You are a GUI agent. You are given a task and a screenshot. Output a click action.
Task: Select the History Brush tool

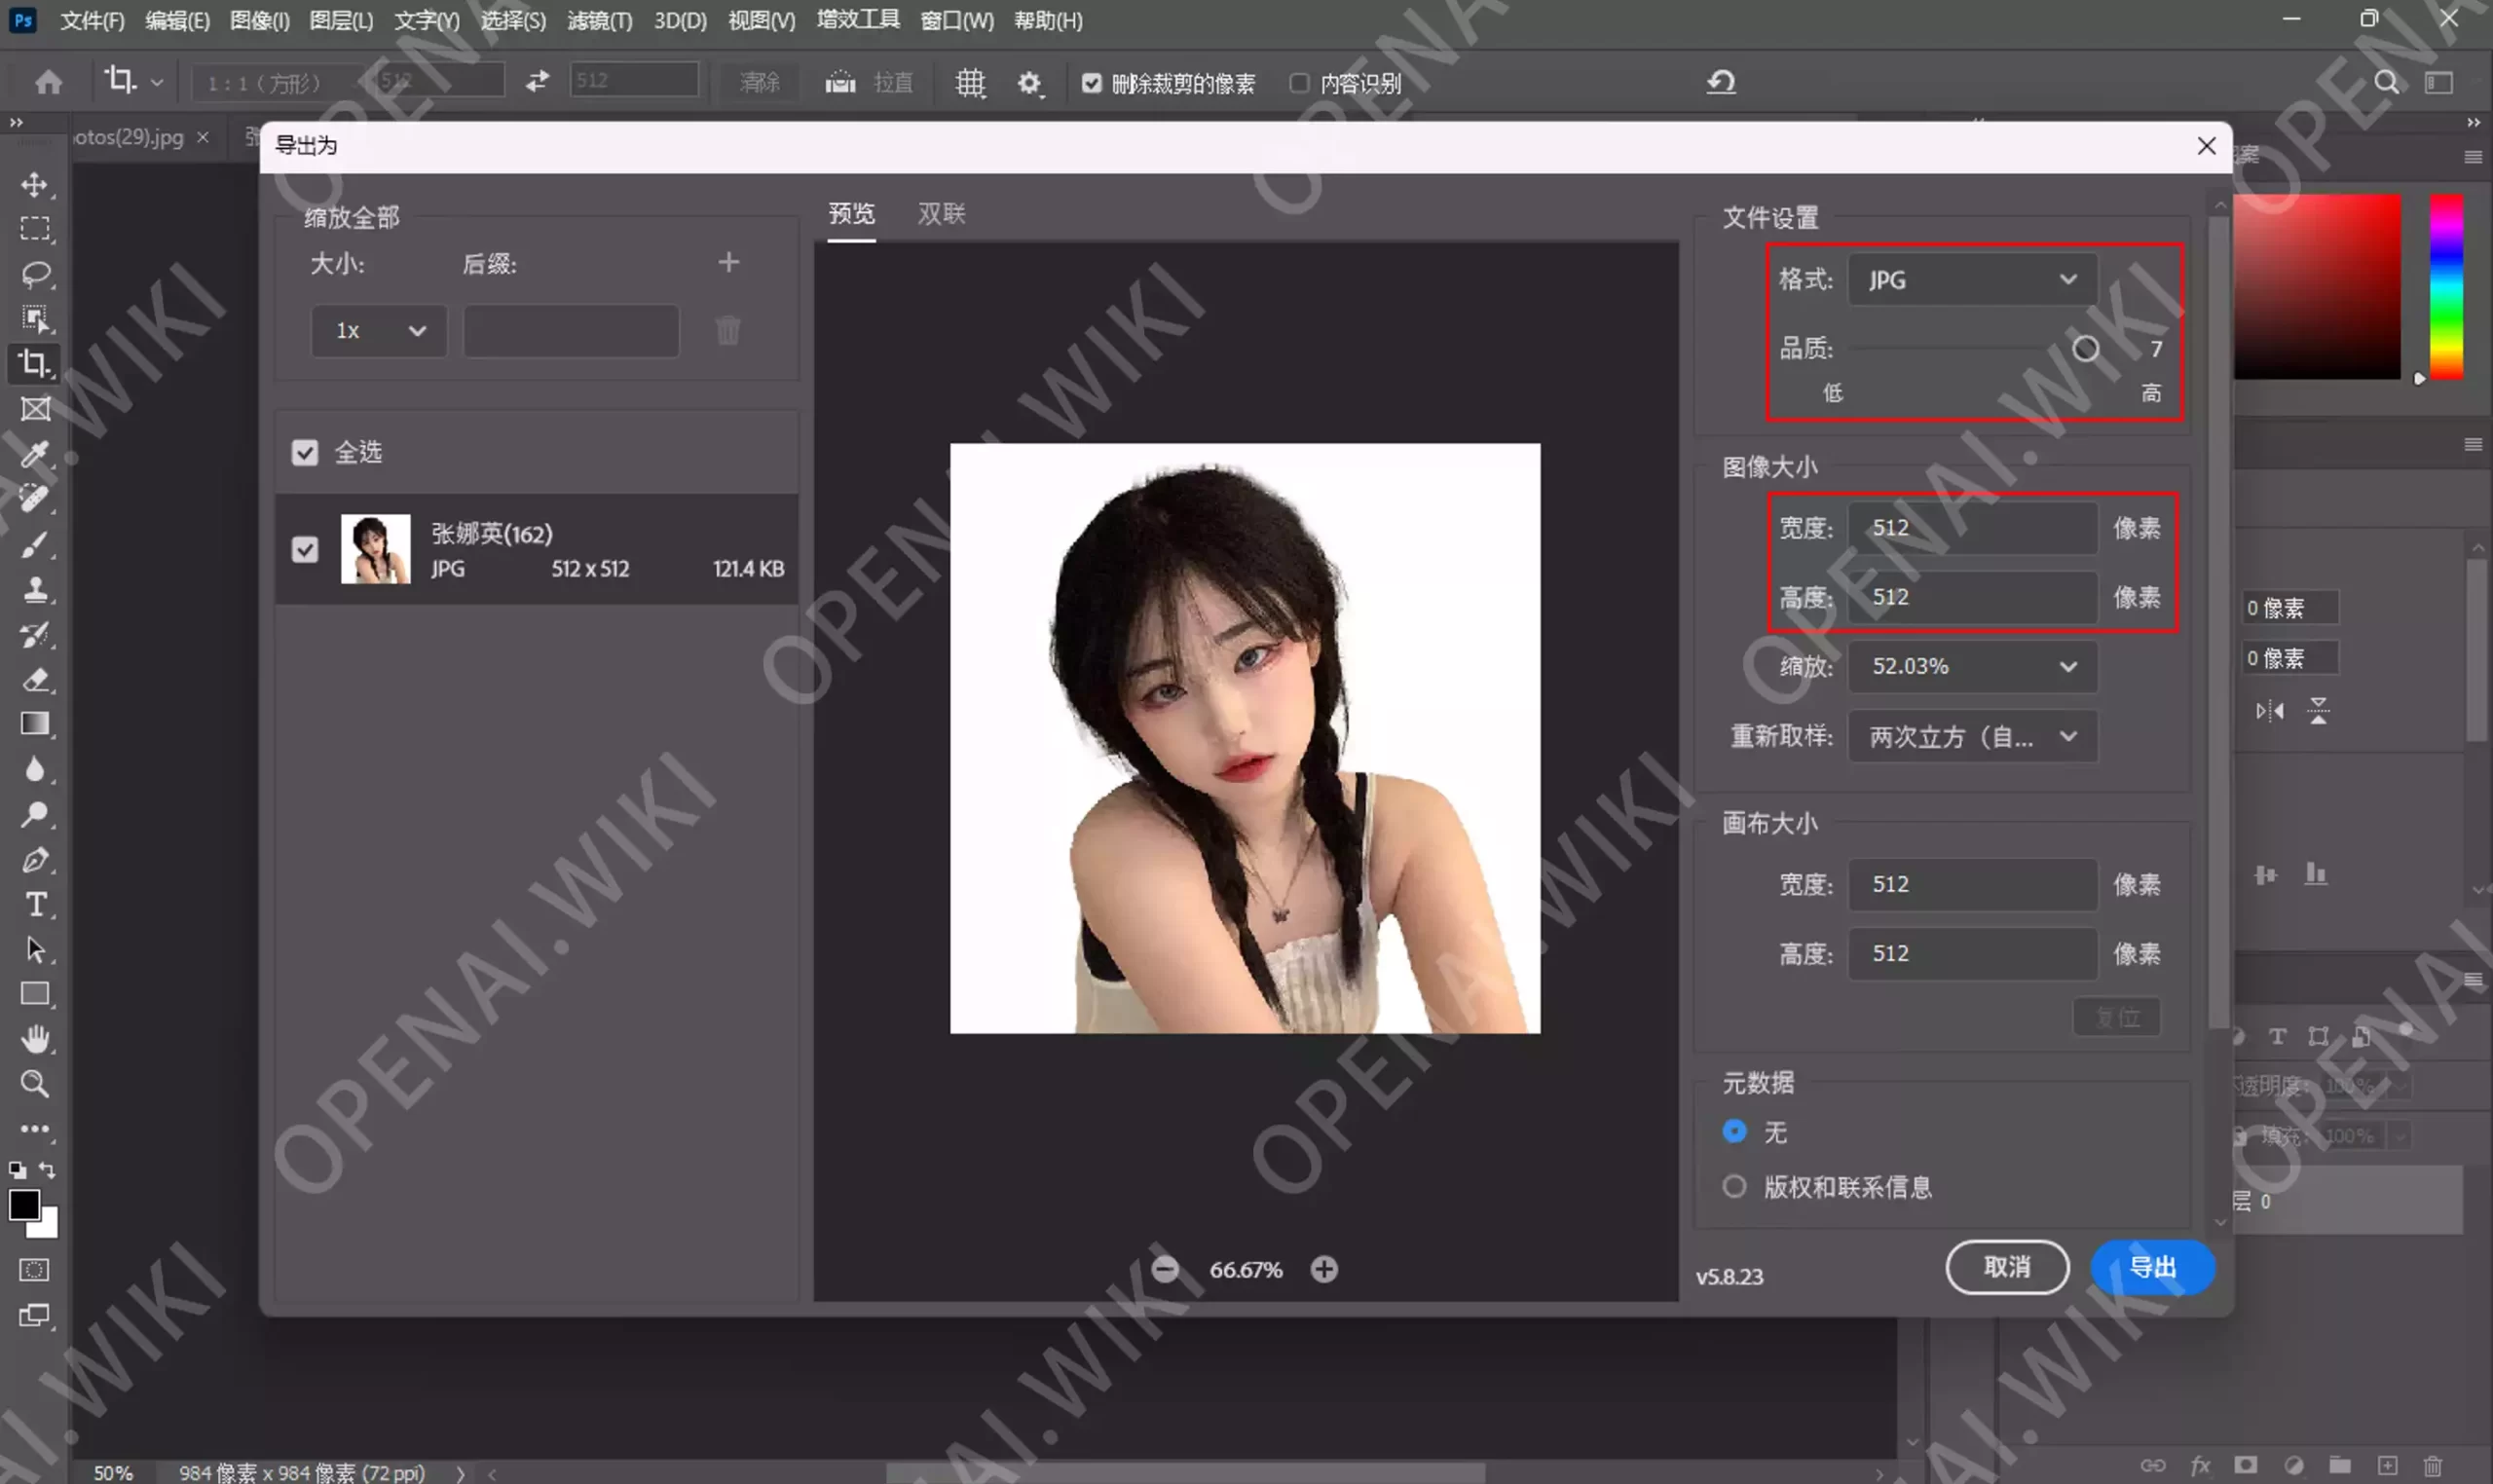click(35, 634)
